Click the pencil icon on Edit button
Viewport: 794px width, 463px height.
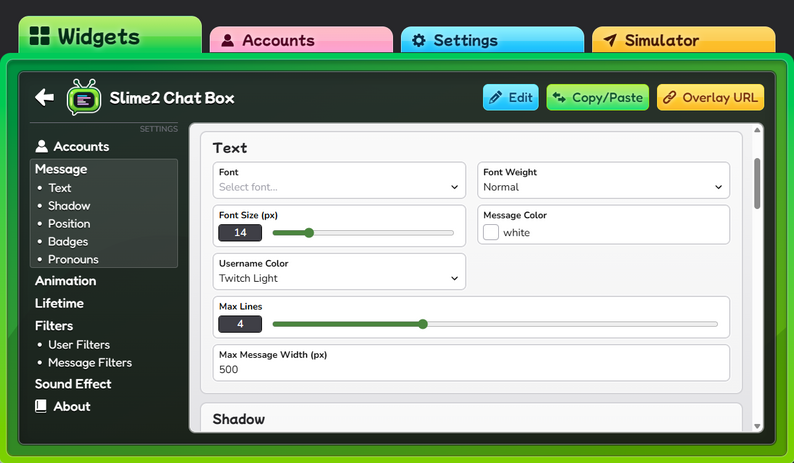click(495, 97)
